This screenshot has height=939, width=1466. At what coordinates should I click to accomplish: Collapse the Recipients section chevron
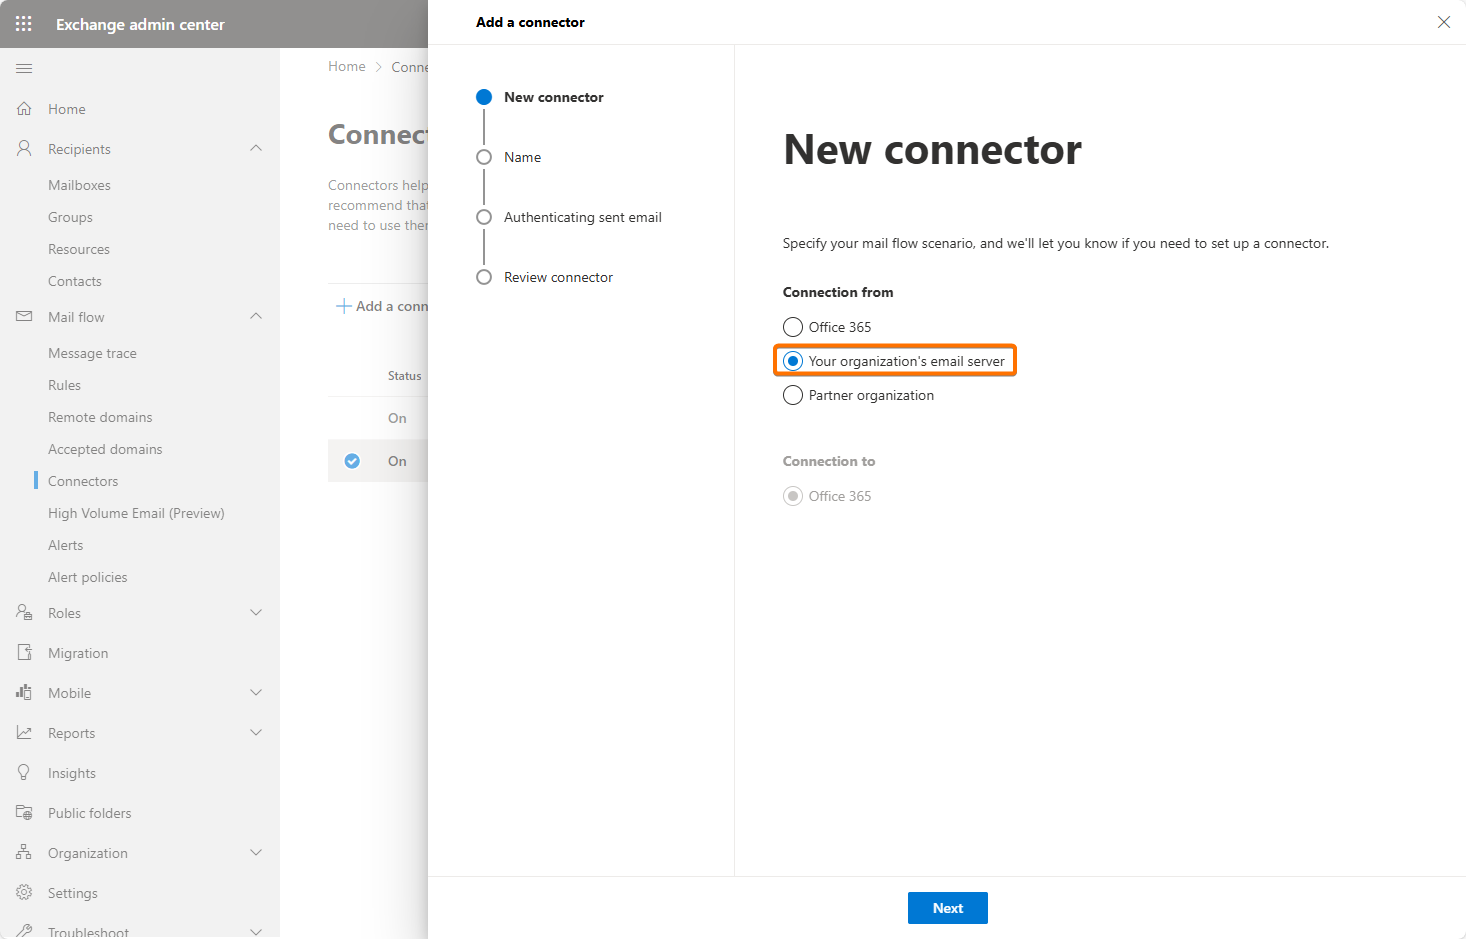point(256,149)
